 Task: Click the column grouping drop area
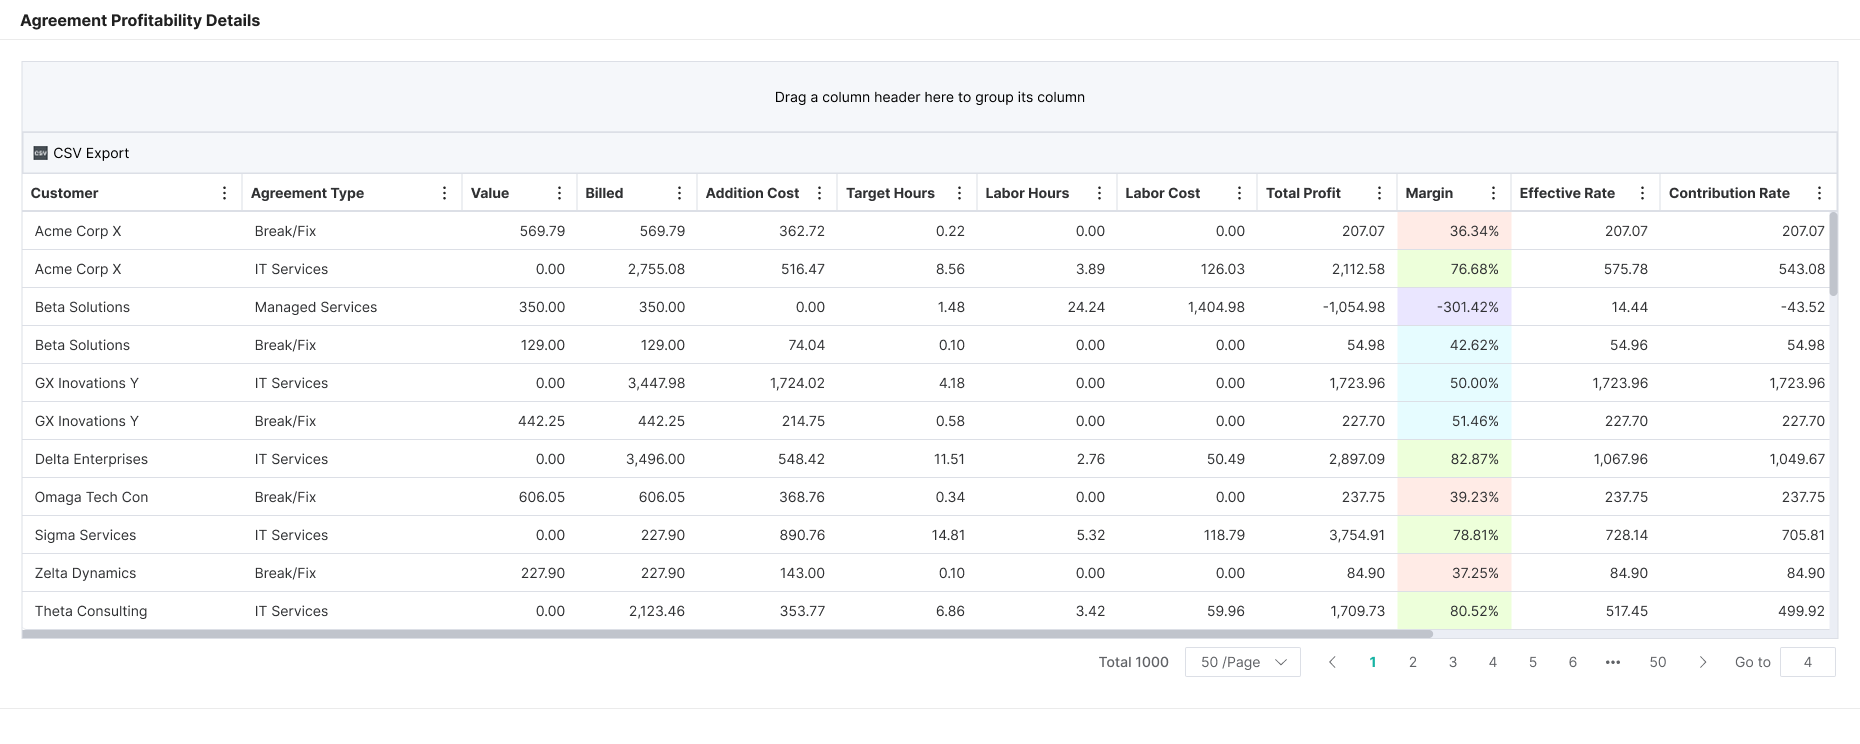pyautogui.click(x=930, y=97)
